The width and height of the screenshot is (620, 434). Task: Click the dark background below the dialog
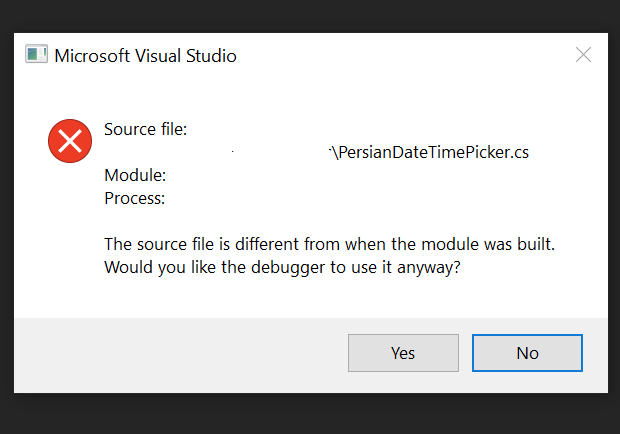[310, 414]
